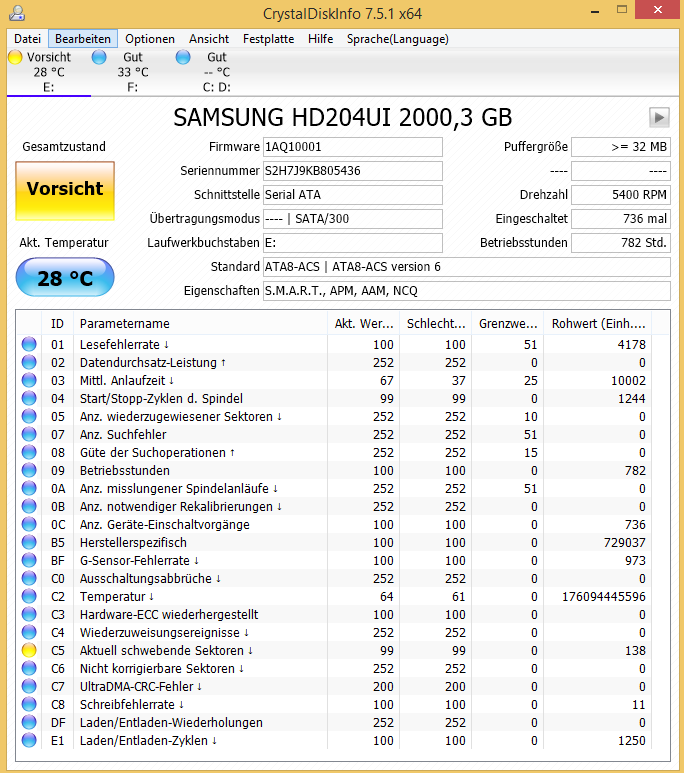
Task: Click the Eingeschaltet field 736 mal
Action: tap(621, 219)
